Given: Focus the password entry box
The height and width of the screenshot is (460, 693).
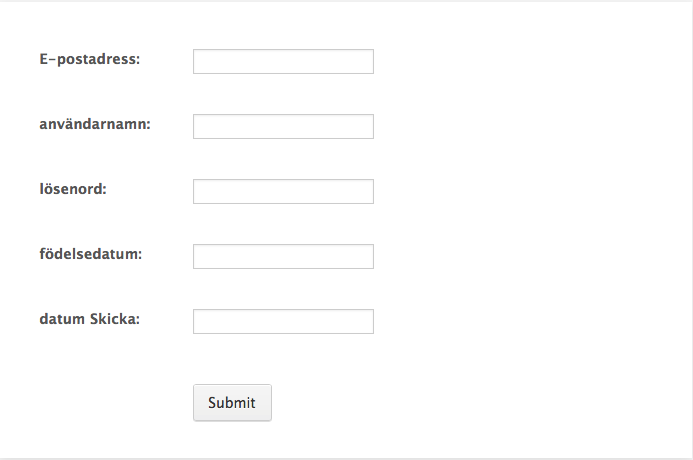Looking at the screenshot, I should (283, 192).
